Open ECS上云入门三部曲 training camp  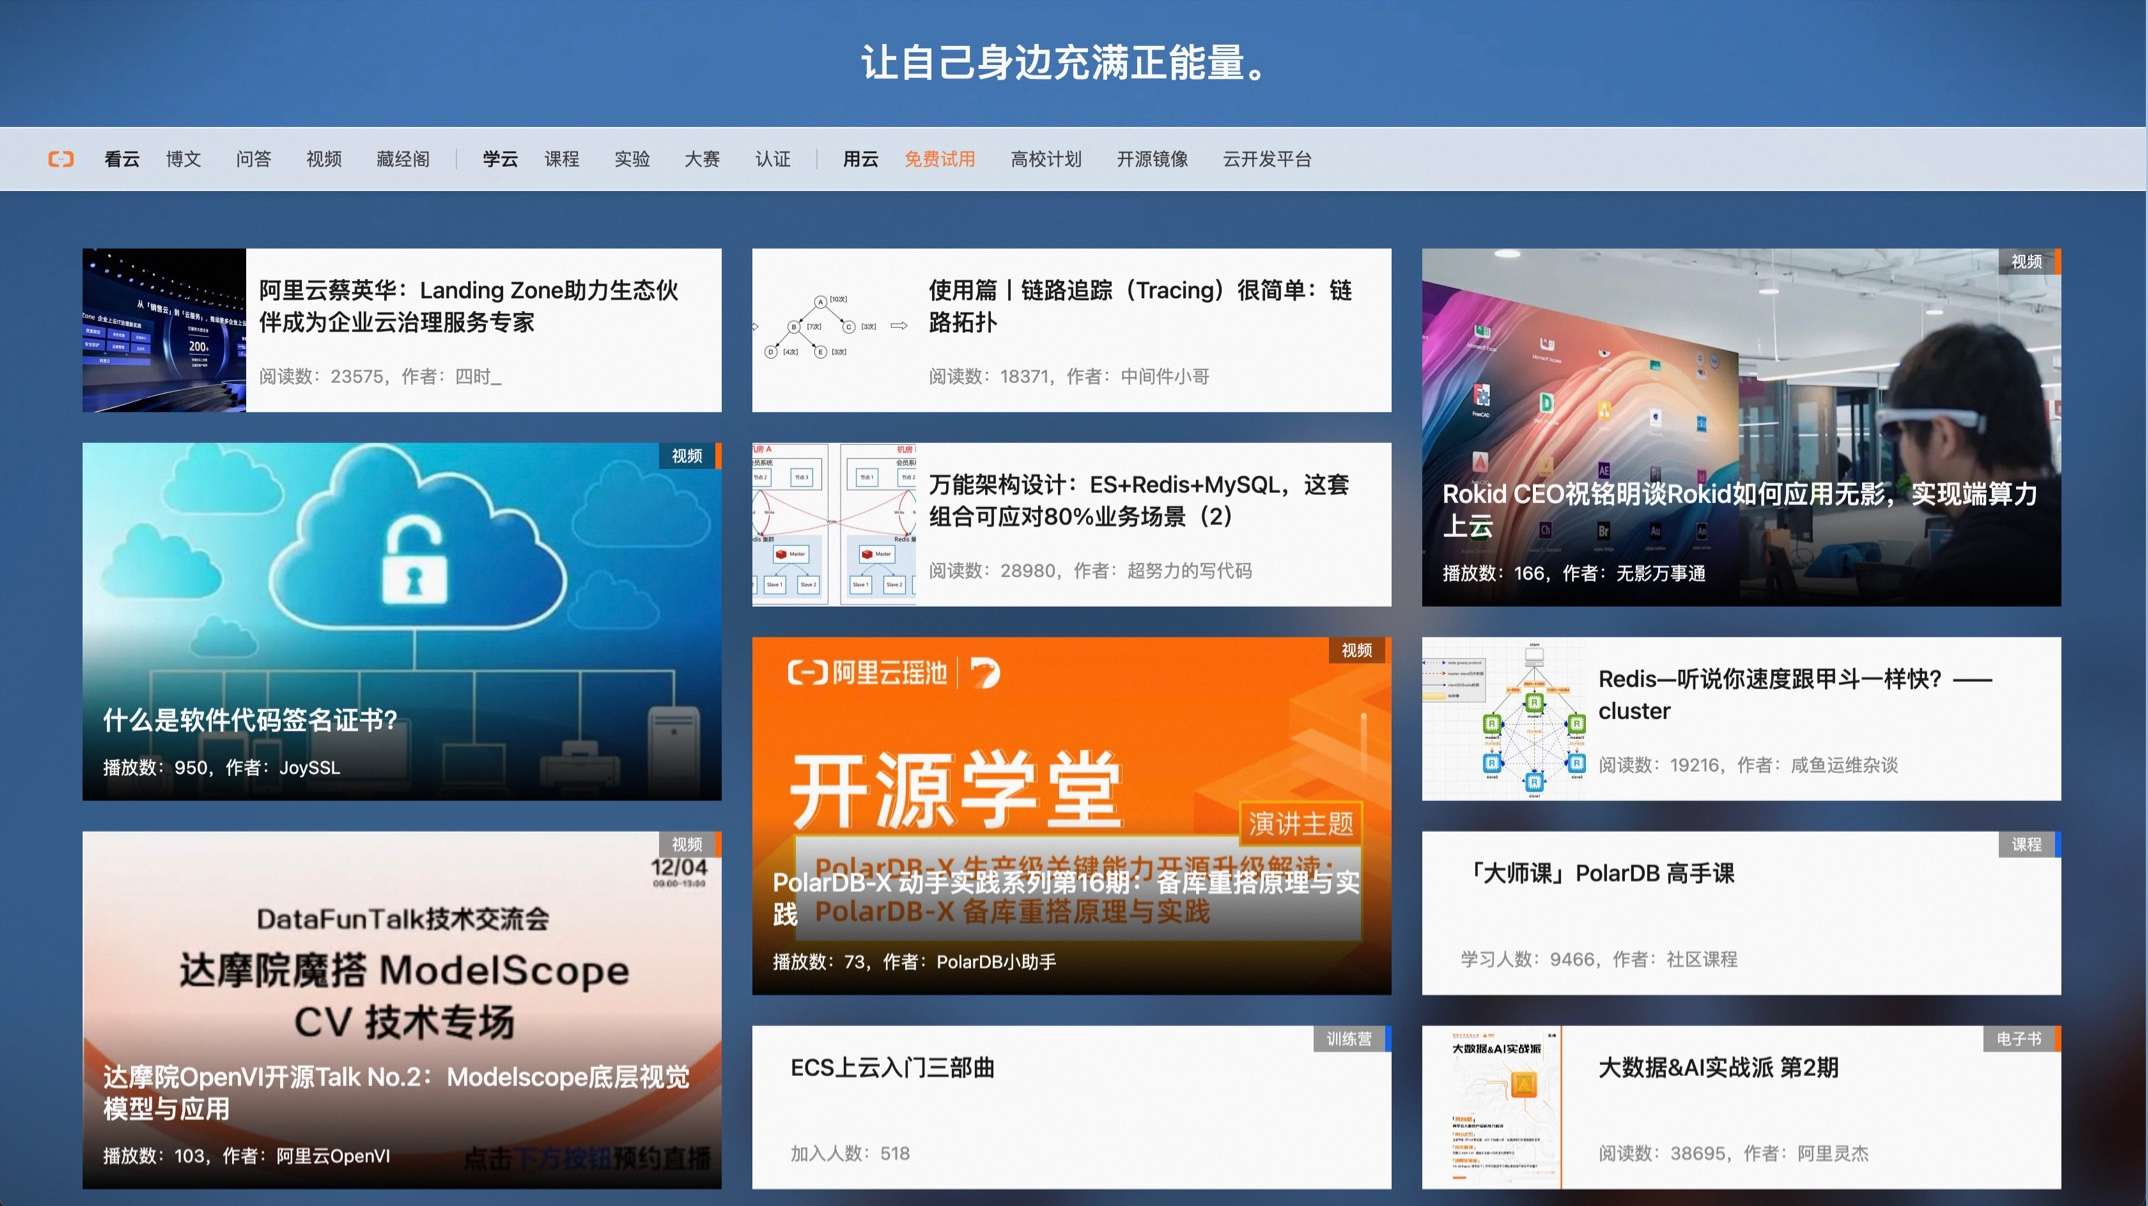click(x=892, y=1068)
